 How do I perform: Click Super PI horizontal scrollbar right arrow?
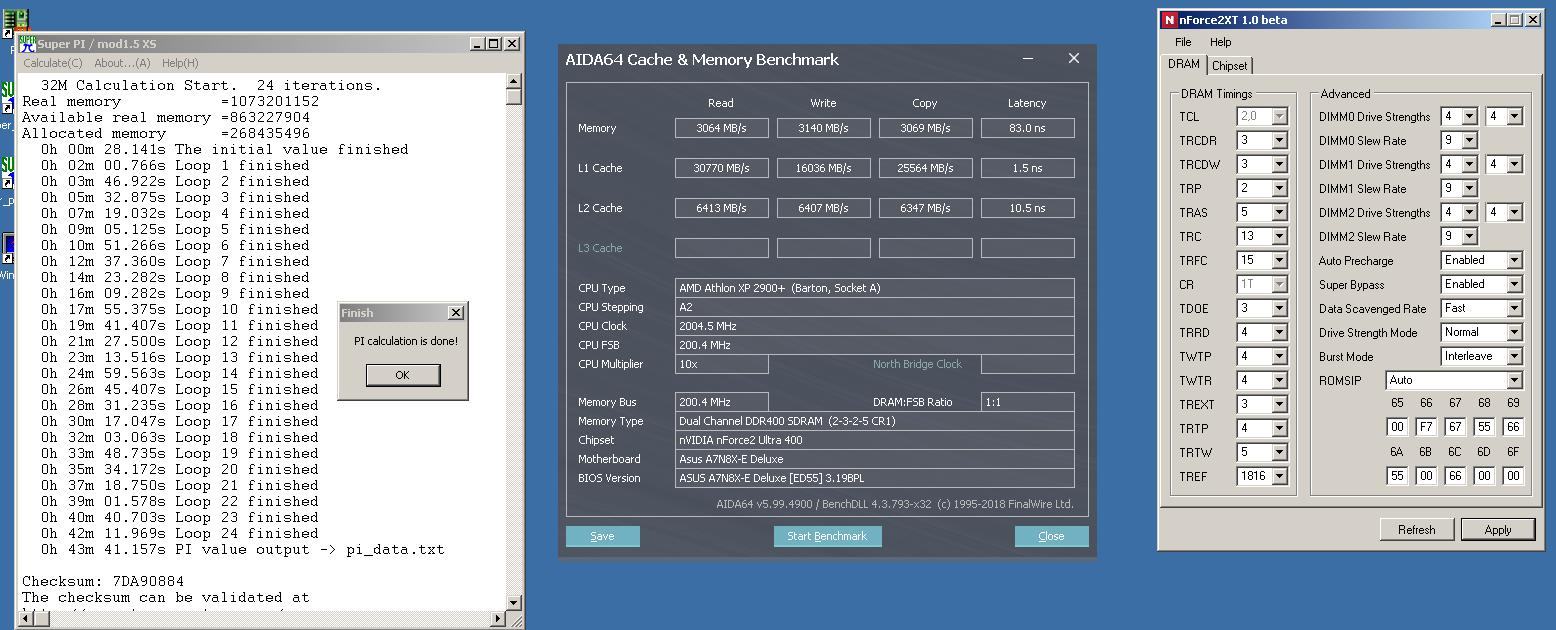click(x=499, y=618)
